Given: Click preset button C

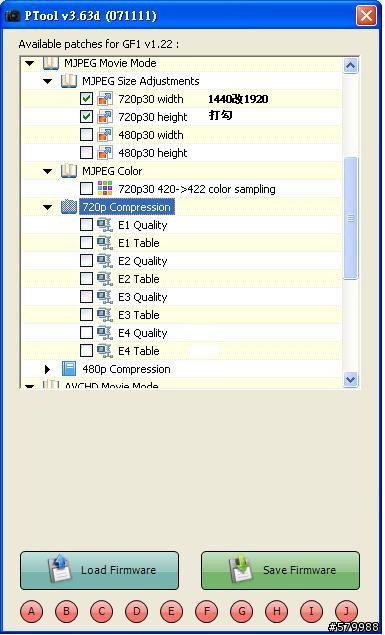Looking at the screenshot, I should [x=102, y=611].
